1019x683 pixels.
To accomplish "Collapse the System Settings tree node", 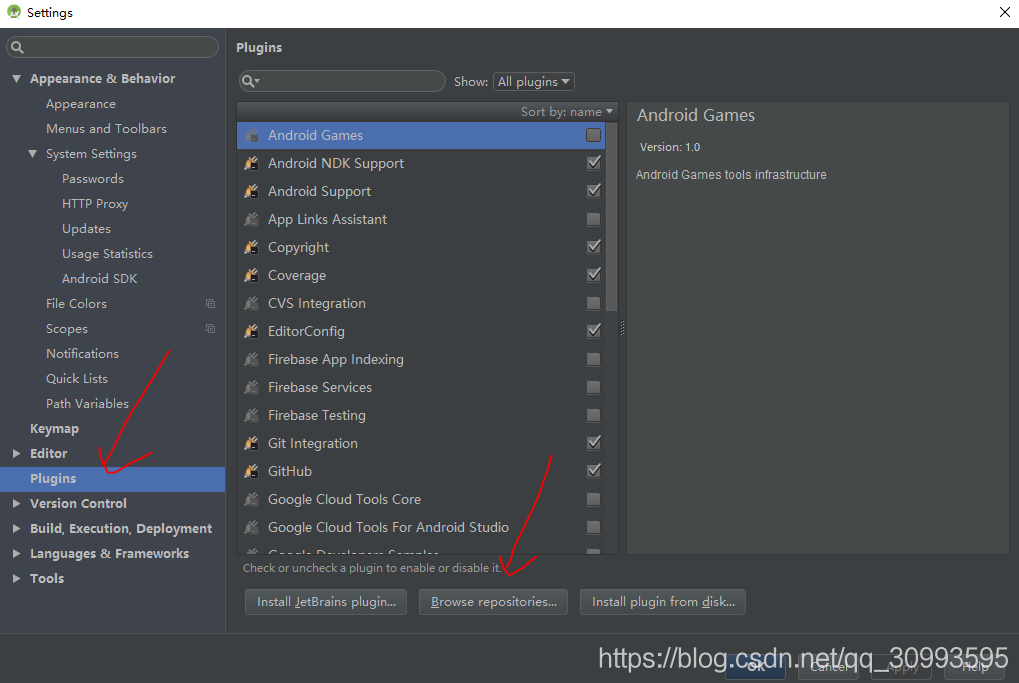I will (32, 154).
